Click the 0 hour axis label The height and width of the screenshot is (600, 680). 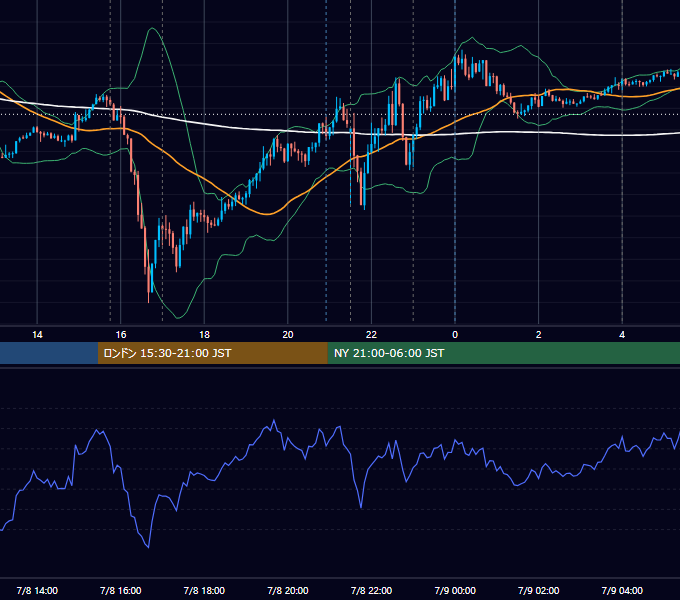coord(455,335)
